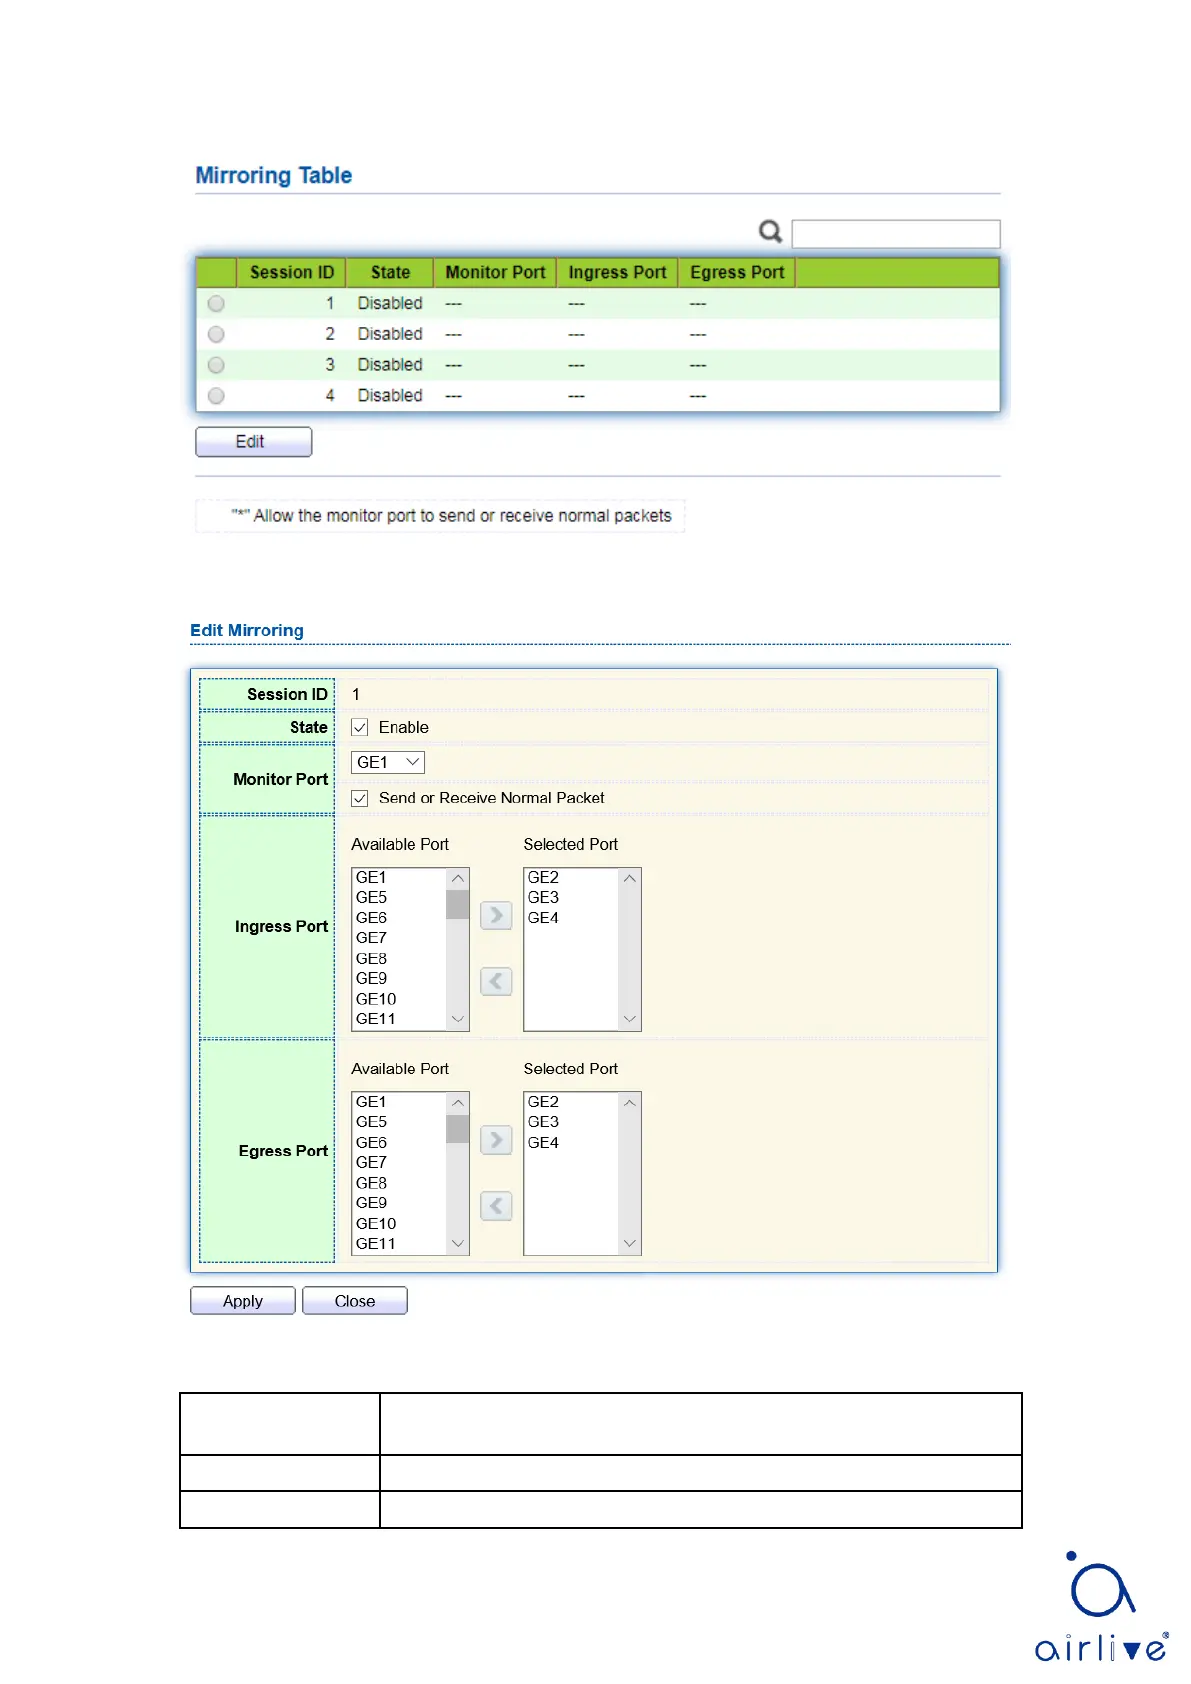Click the Egress Port move-right arrow
Image resolution: width=1191 pixels, height=1684 pixels.
(496, 1140)
